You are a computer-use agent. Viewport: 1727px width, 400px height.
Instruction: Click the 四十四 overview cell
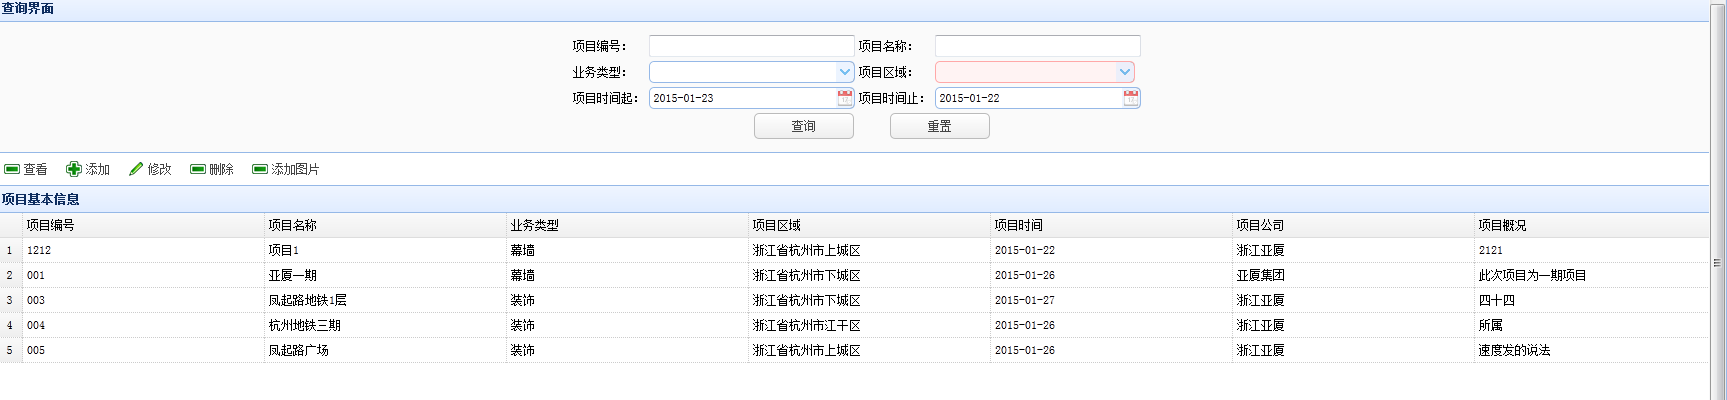pyautogui.click(x=1591, y=300)
